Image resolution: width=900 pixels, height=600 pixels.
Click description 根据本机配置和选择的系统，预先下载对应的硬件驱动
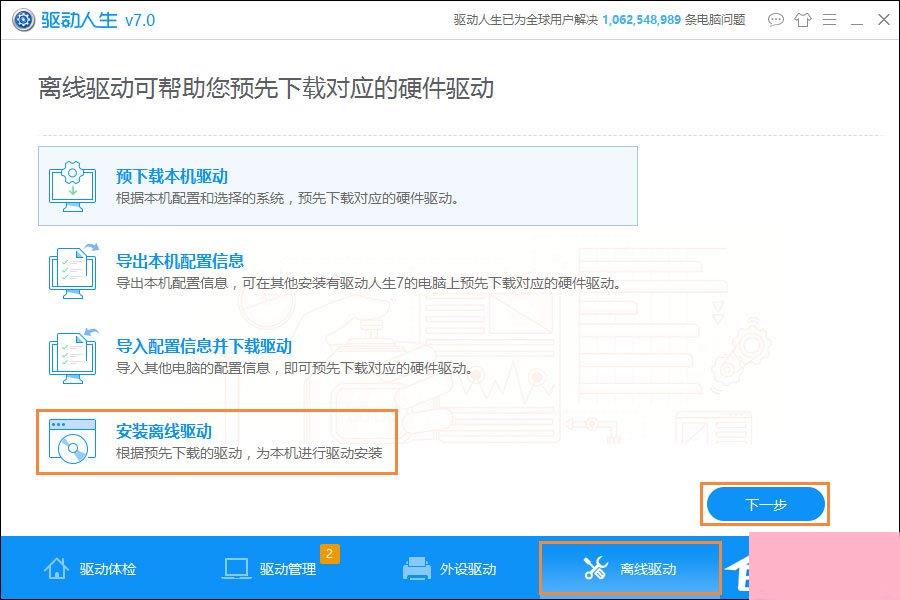[287, 199]
